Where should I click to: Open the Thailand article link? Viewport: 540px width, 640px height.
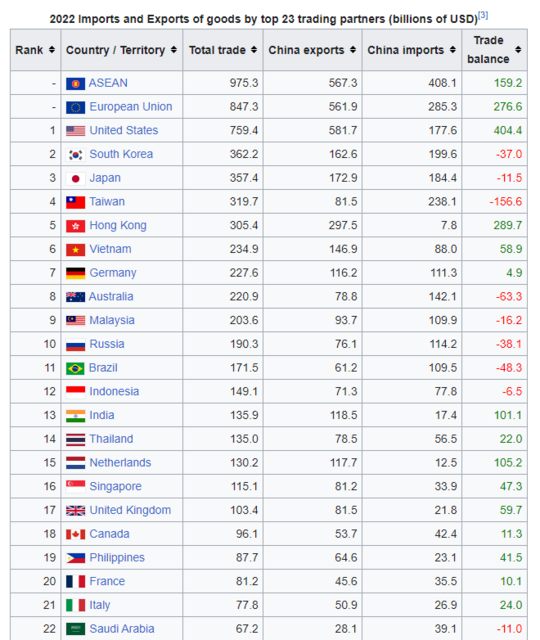click(x=111, y=439)
